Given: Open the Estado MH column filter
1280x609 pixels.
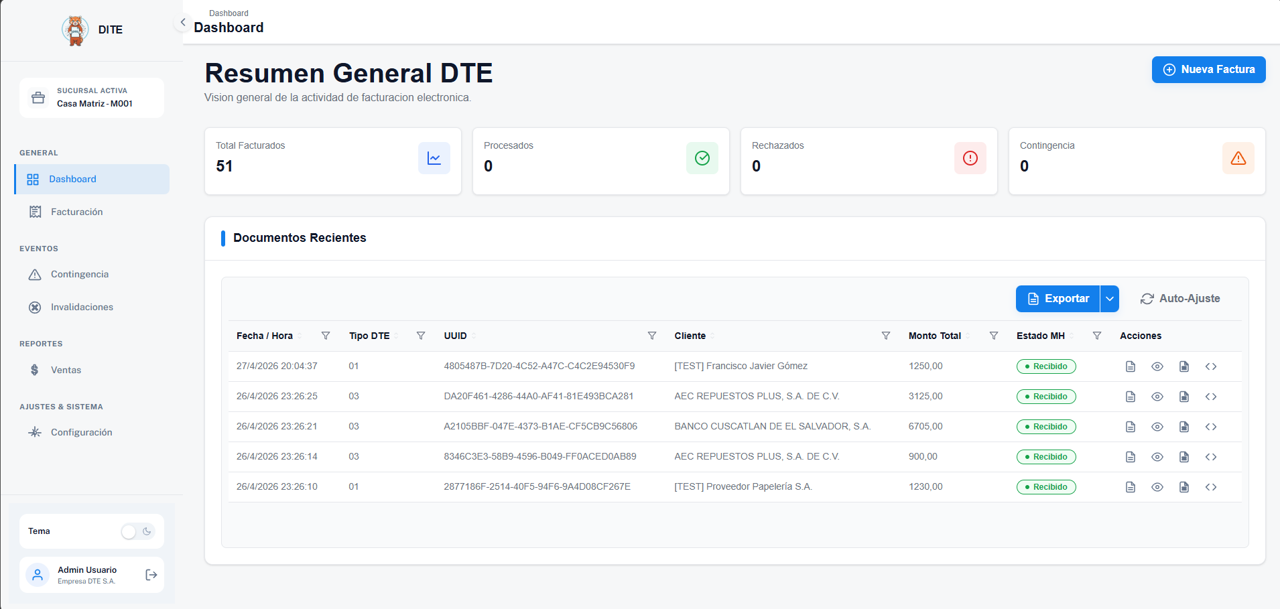Looking at the screenshot, I should (1097, 336).
